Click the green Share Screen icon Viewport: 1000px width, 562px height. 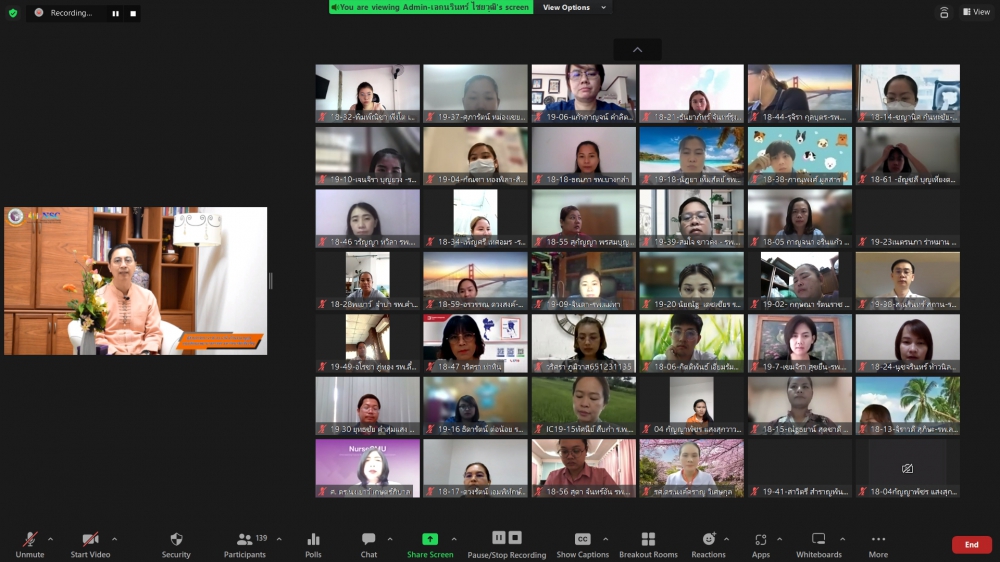point(430,539)
